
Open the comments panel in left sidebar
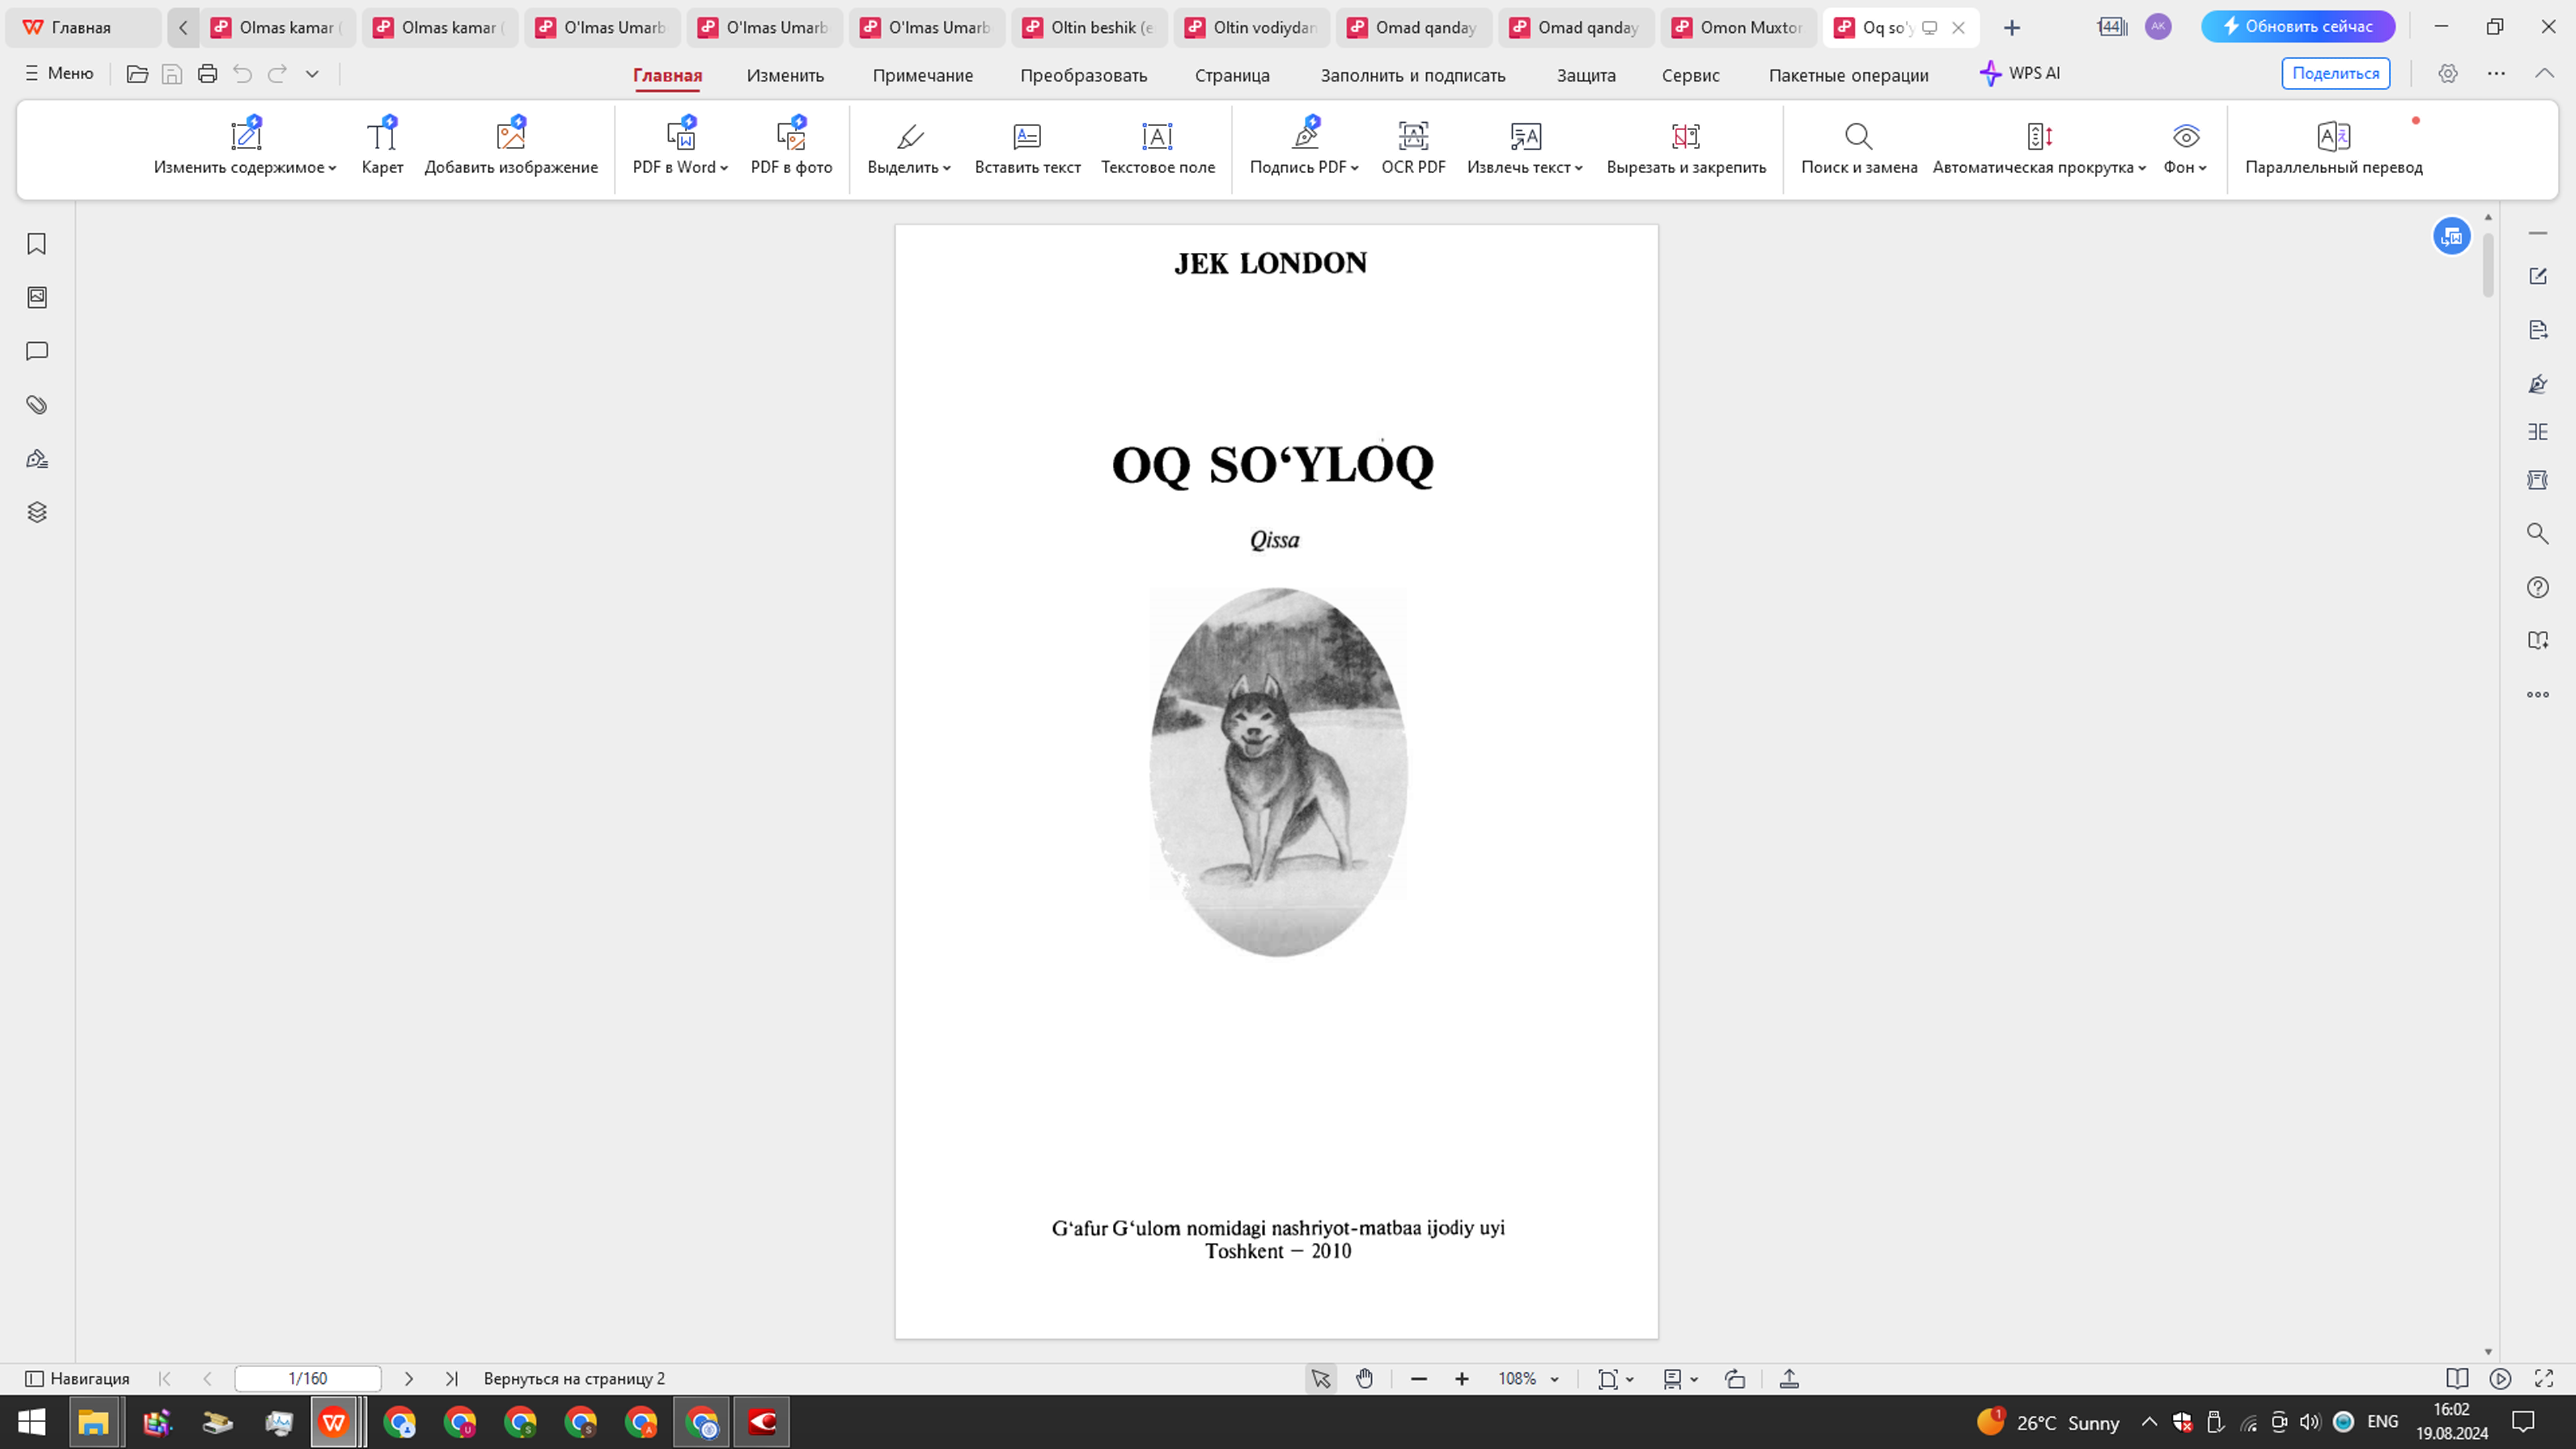point(36,350)
